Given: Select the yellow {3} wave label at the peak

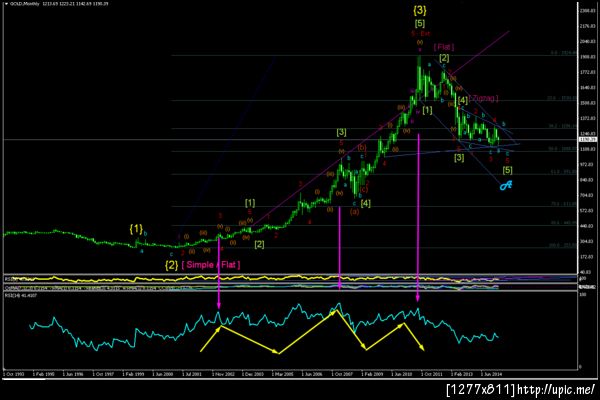Looking at the screenshot, I should (420, 10).
